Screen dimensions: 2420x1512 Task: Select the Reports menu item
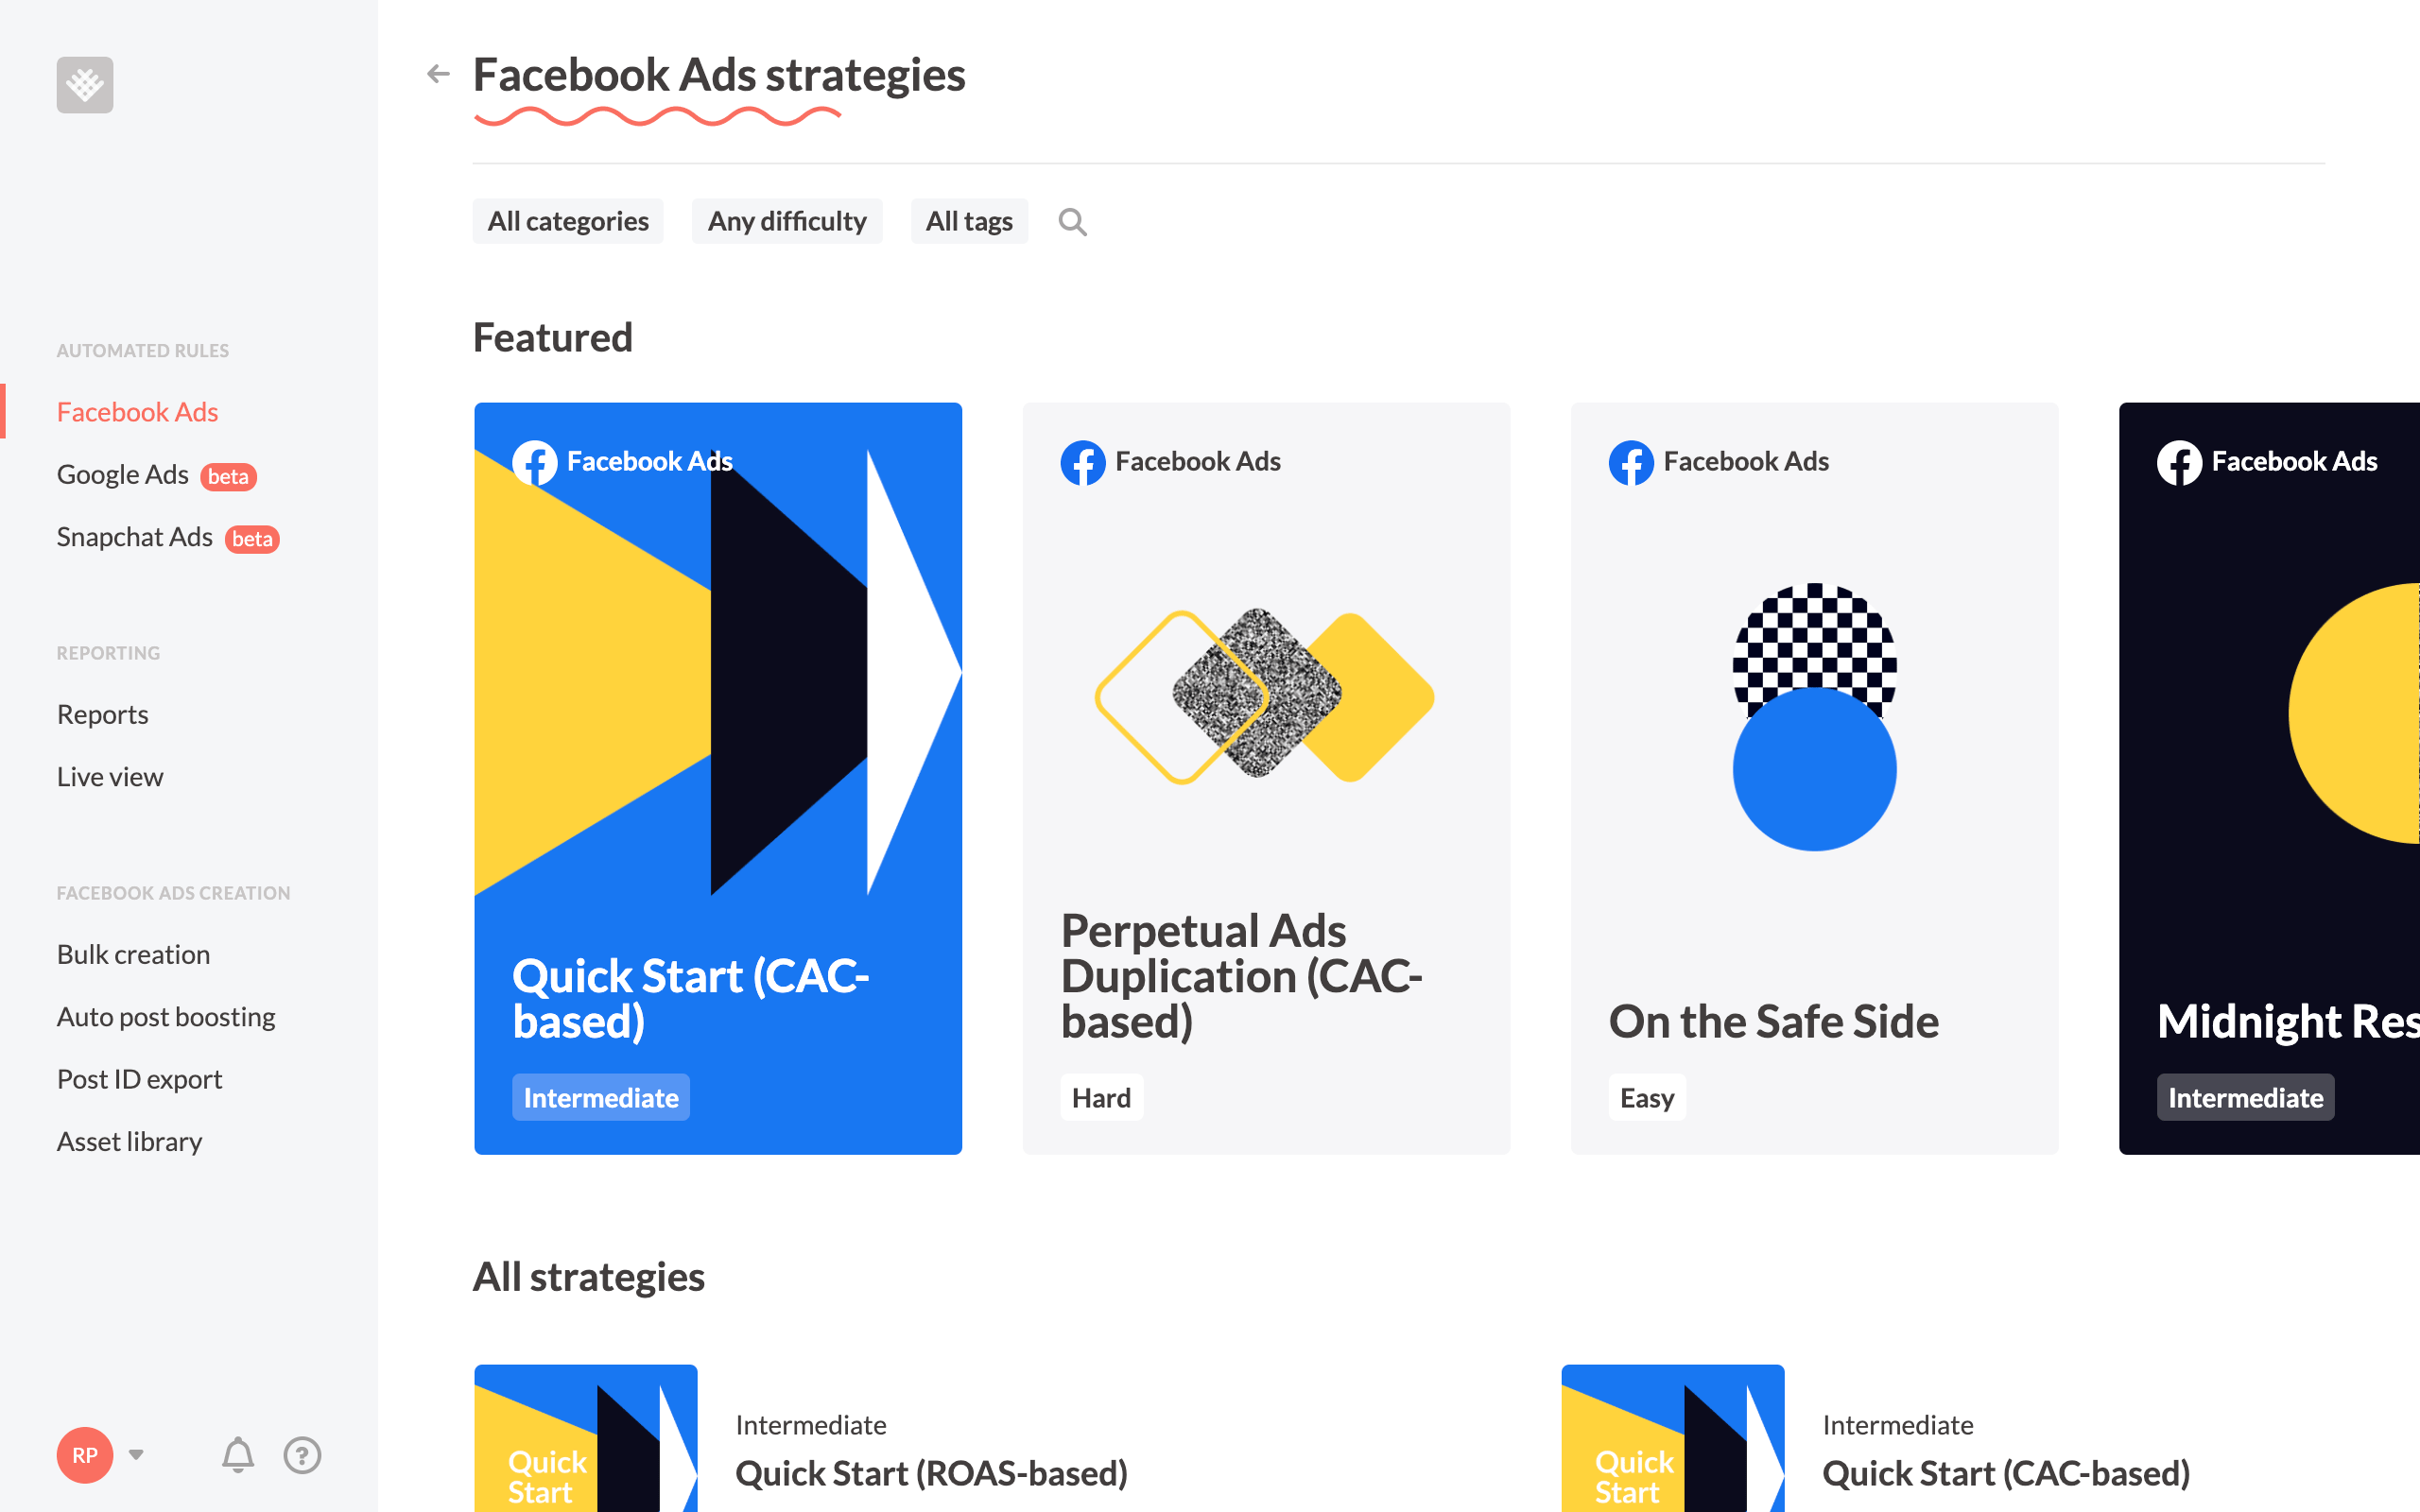pyautogui.click(x=101, y=713)
